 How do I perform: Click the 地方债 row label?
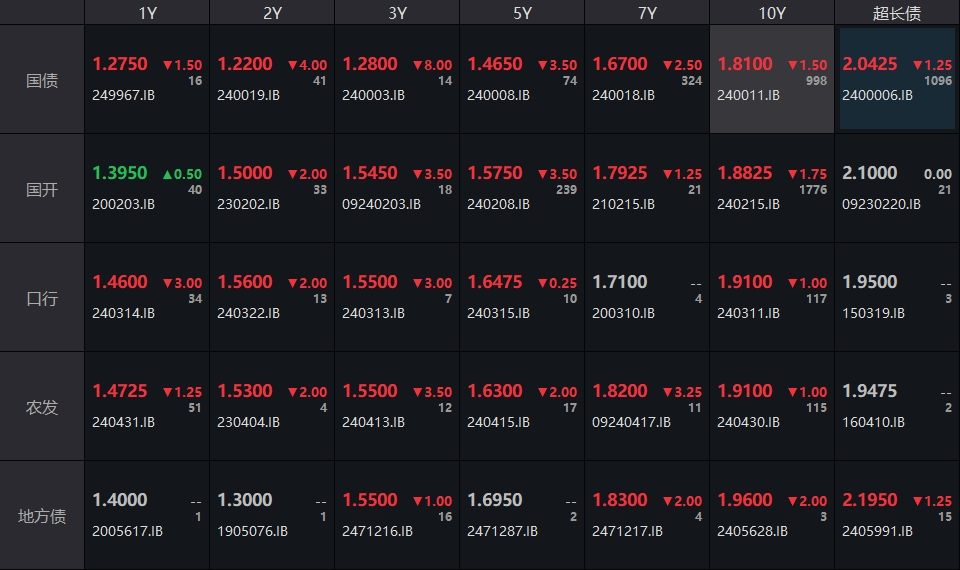point(42,516)
